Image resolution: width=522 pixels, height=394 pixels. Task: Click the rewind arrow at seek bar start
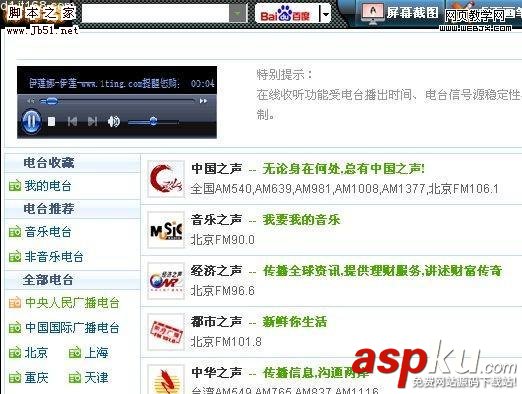tap(31, 101)
